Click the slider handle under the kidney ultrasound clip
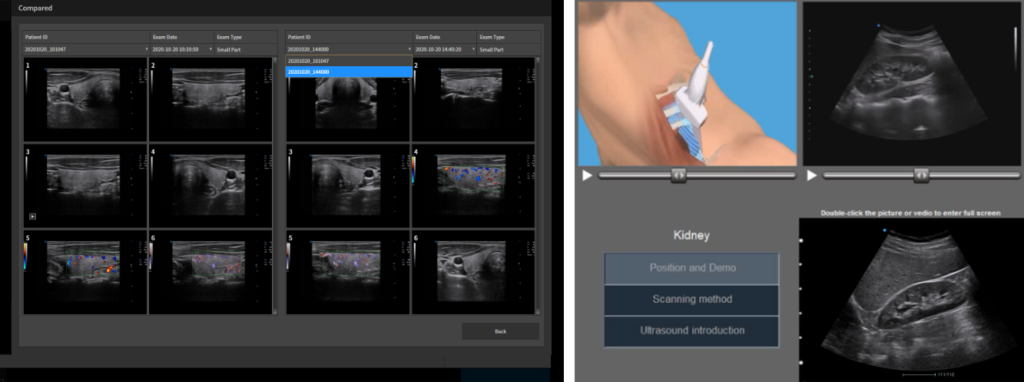This screenshot has width=1024, height=382. point(921,175)
